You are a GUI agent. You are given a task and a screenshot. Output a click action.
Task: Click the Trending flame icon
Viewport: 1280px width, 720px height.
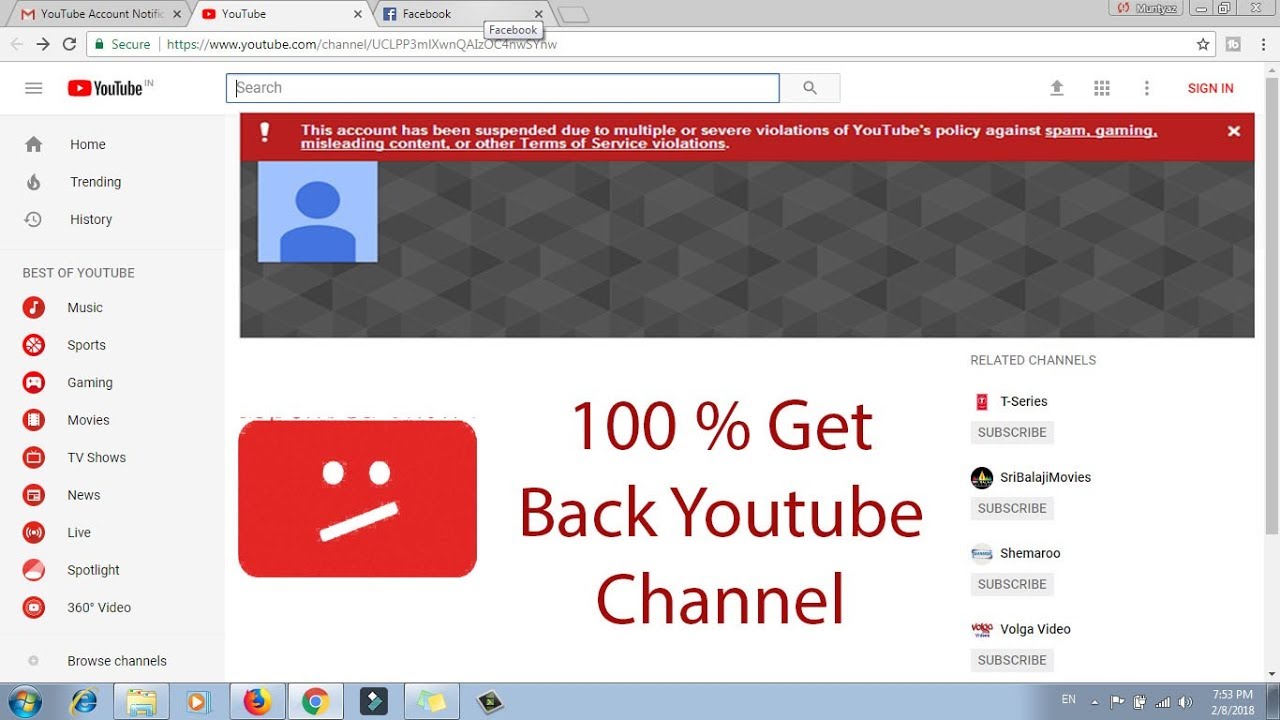pyautogui.click(x=34, y=182)
